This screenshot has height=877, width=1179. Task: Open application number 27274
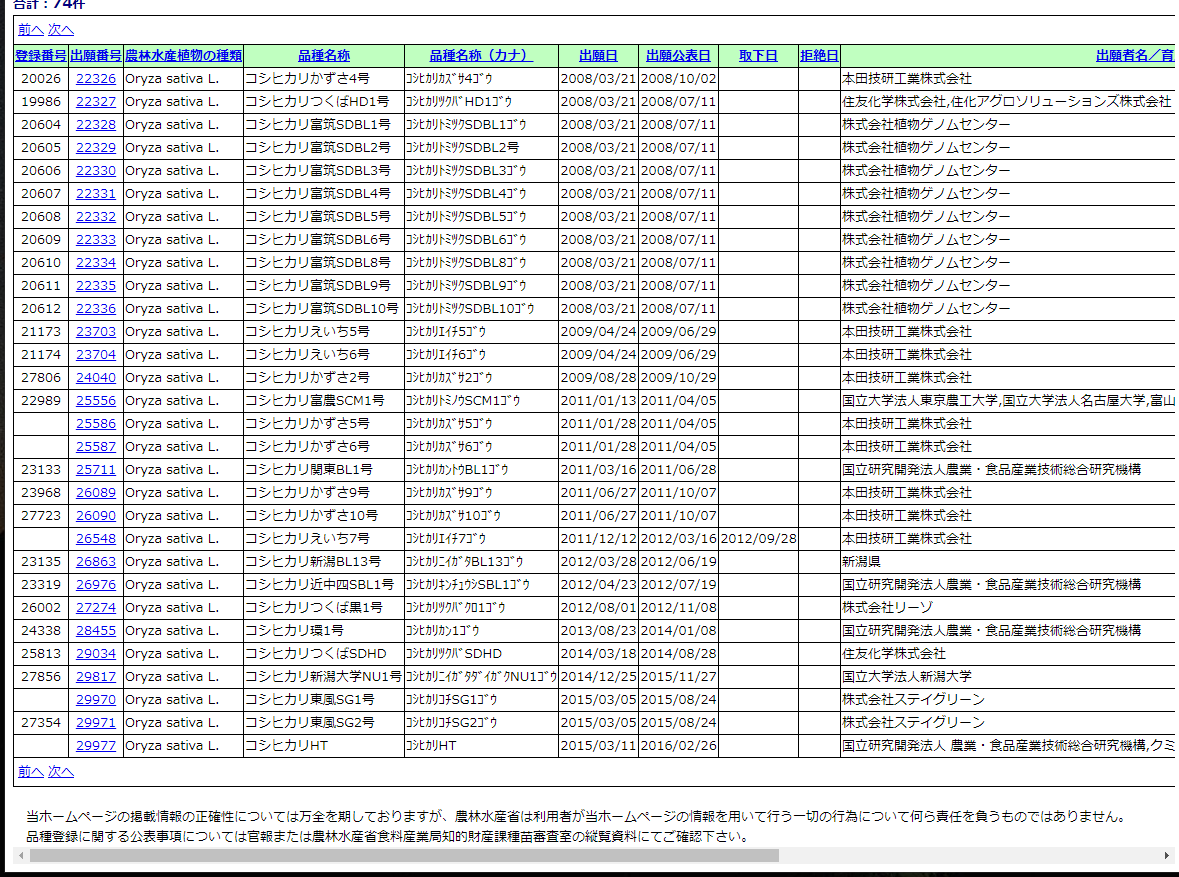point(95,608)
